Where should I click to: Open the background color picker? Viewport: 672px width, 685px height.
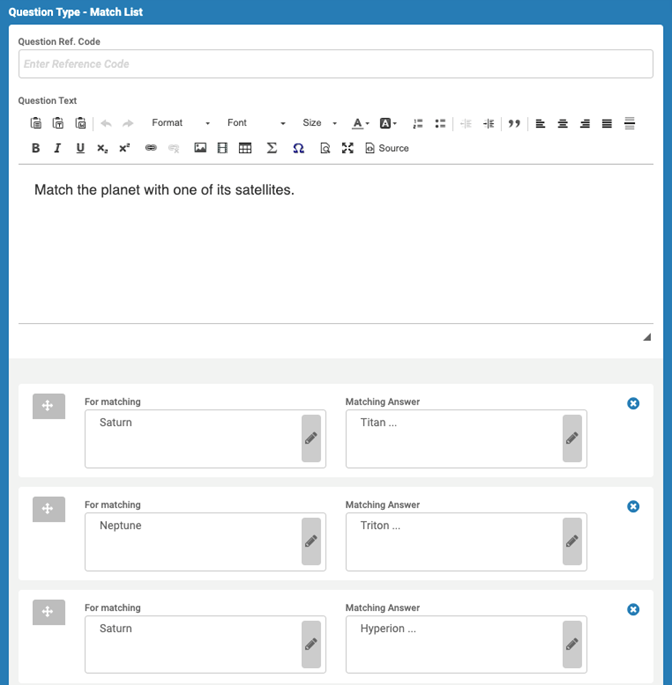point(388,124)
